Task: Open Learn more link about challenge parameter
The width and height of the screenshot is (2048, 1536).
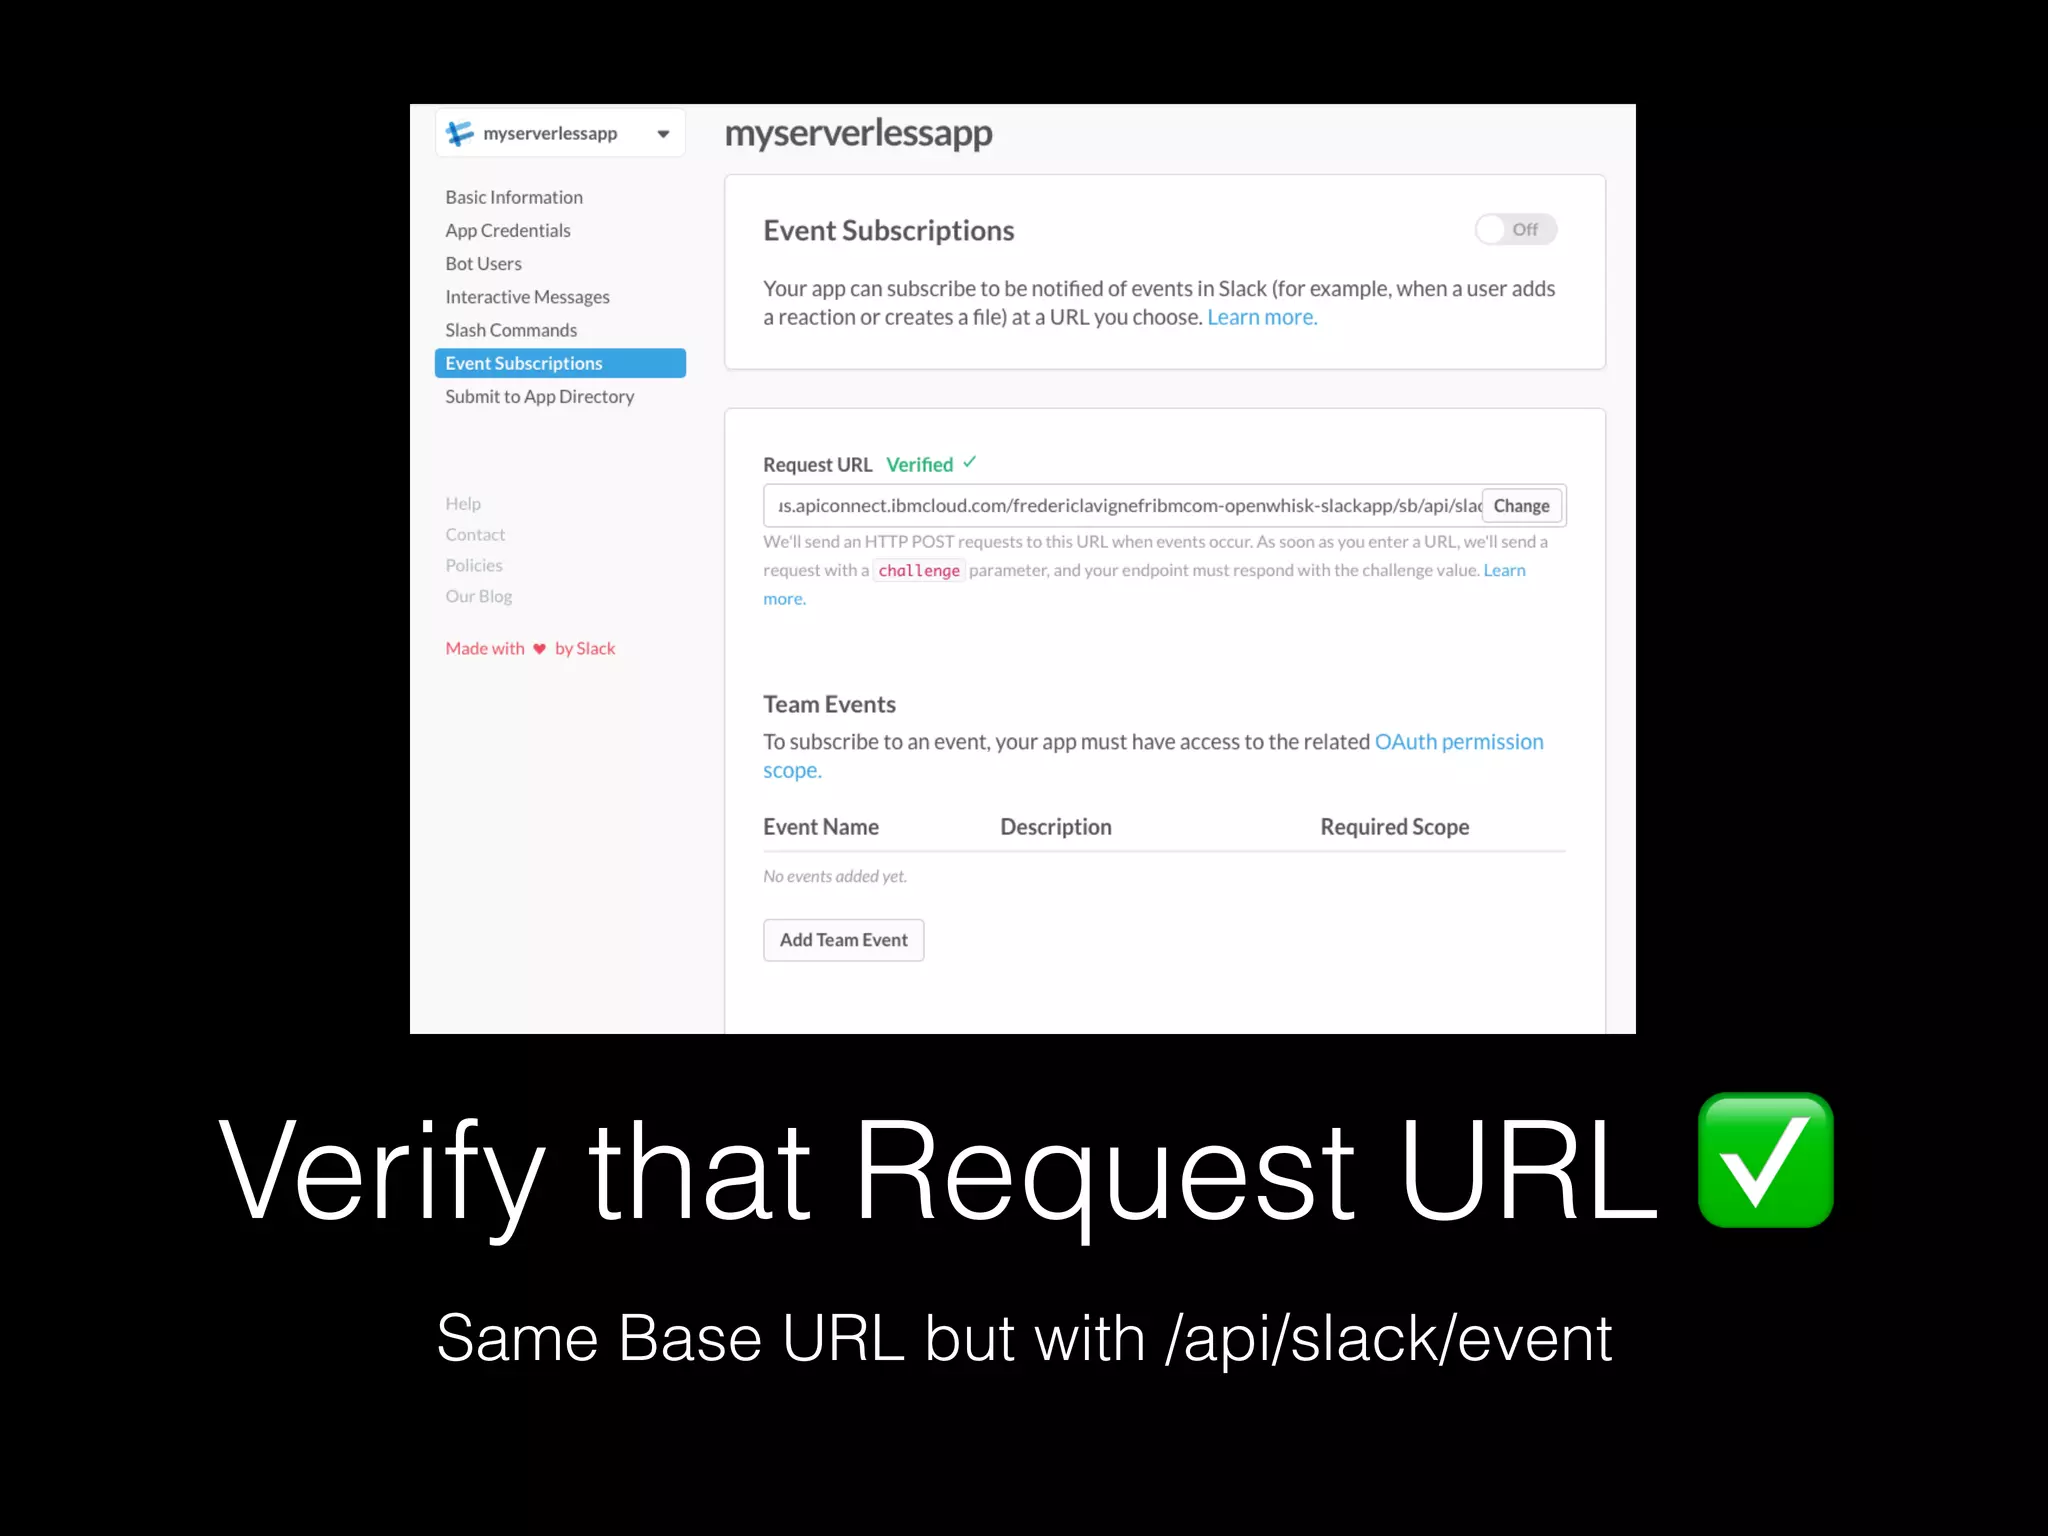Action: [1504, 570]
